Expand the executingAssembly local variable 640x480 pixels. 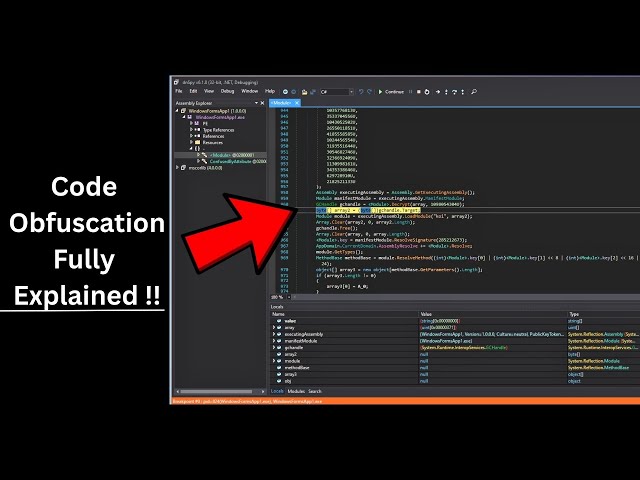tap(274, 334)
